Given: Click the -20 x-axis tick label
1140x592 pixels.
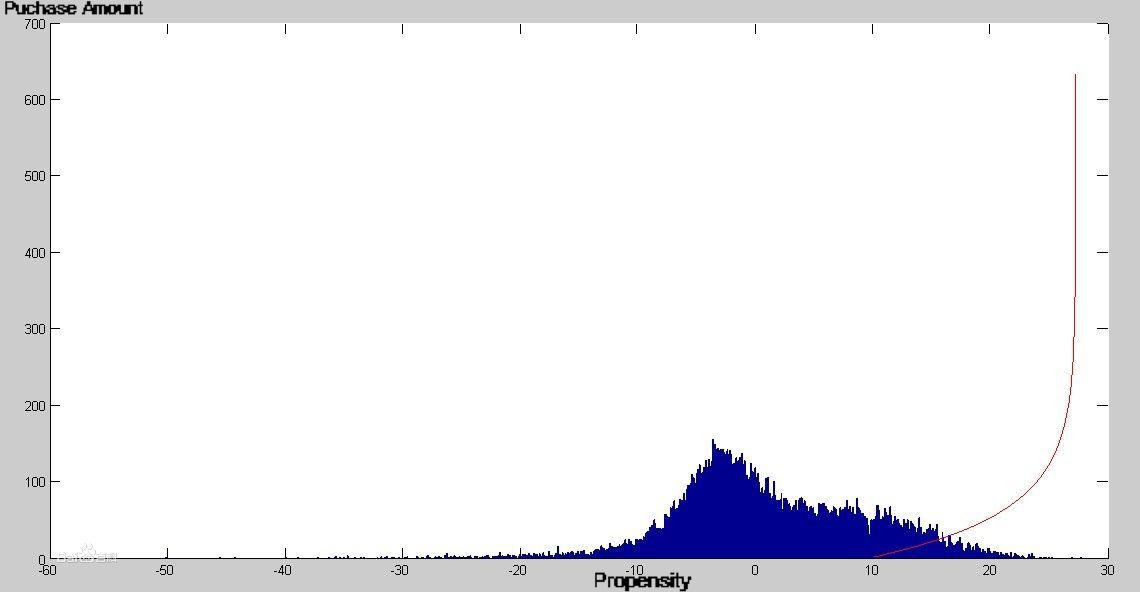Looking at the screenshot, I should click(x=518, y=571).
